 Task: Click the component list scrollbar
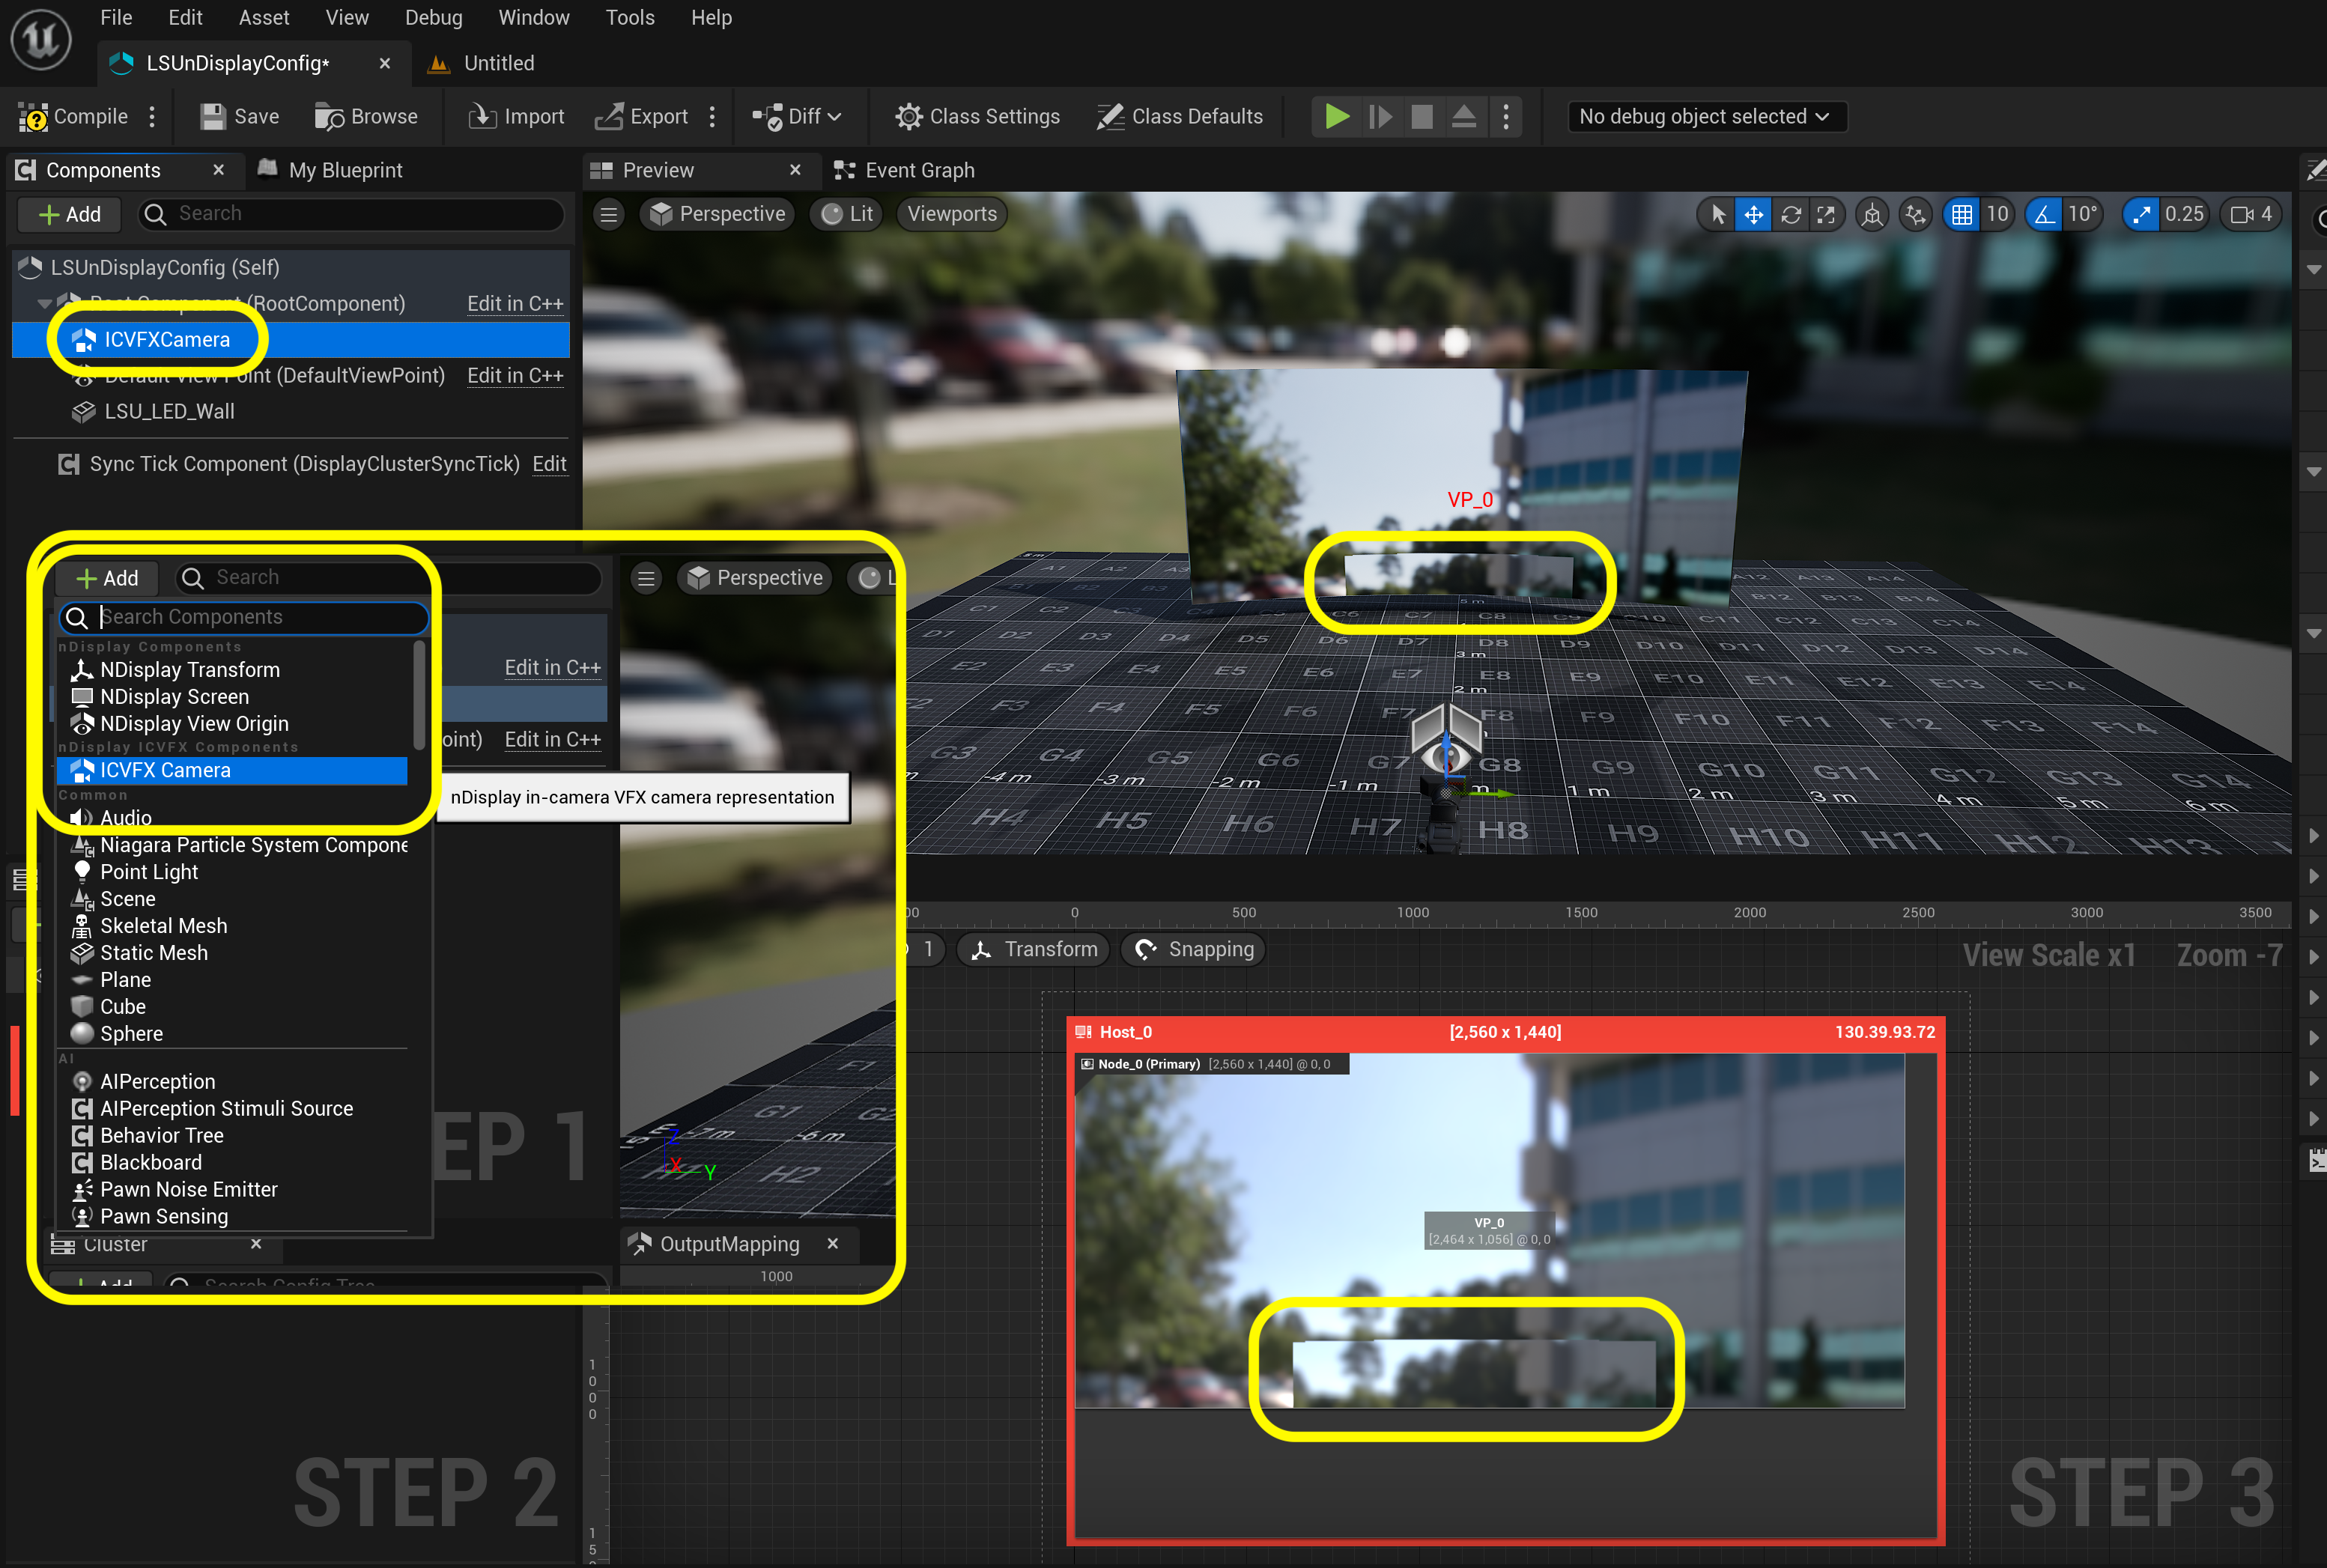419,696
